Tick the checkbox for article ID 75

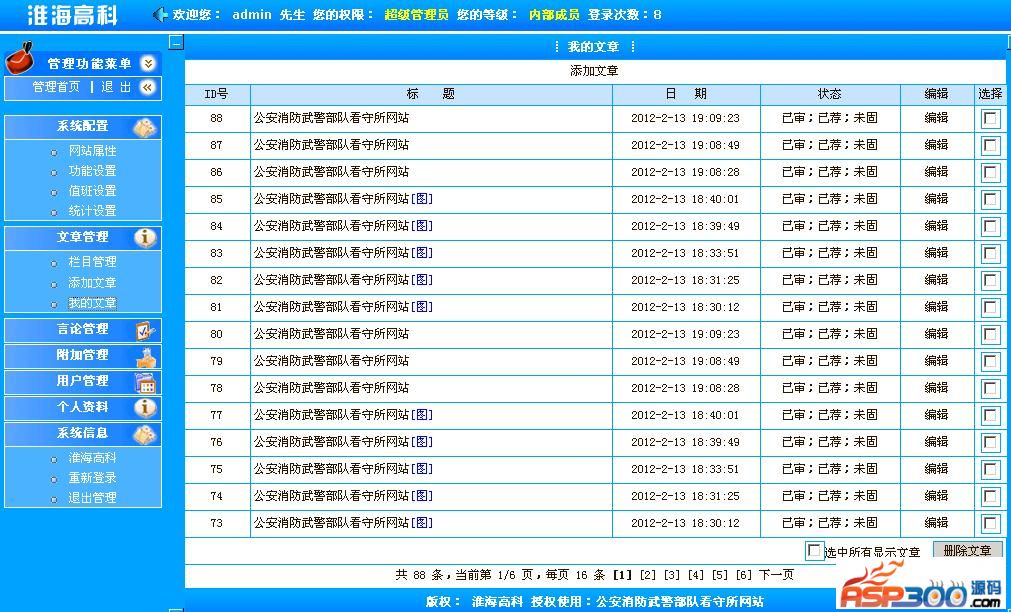coord(990,469)
